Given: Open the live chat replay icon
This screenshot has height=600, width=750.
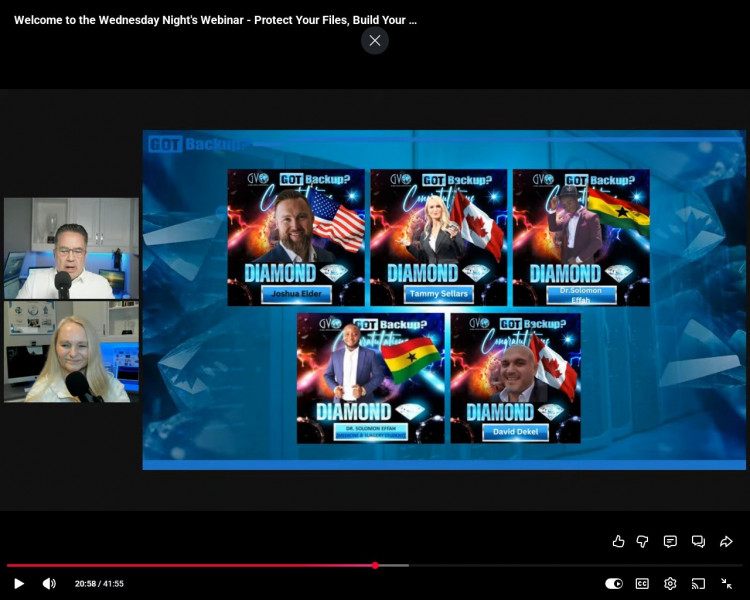Looking at the screenshot, I should point(698,541).
